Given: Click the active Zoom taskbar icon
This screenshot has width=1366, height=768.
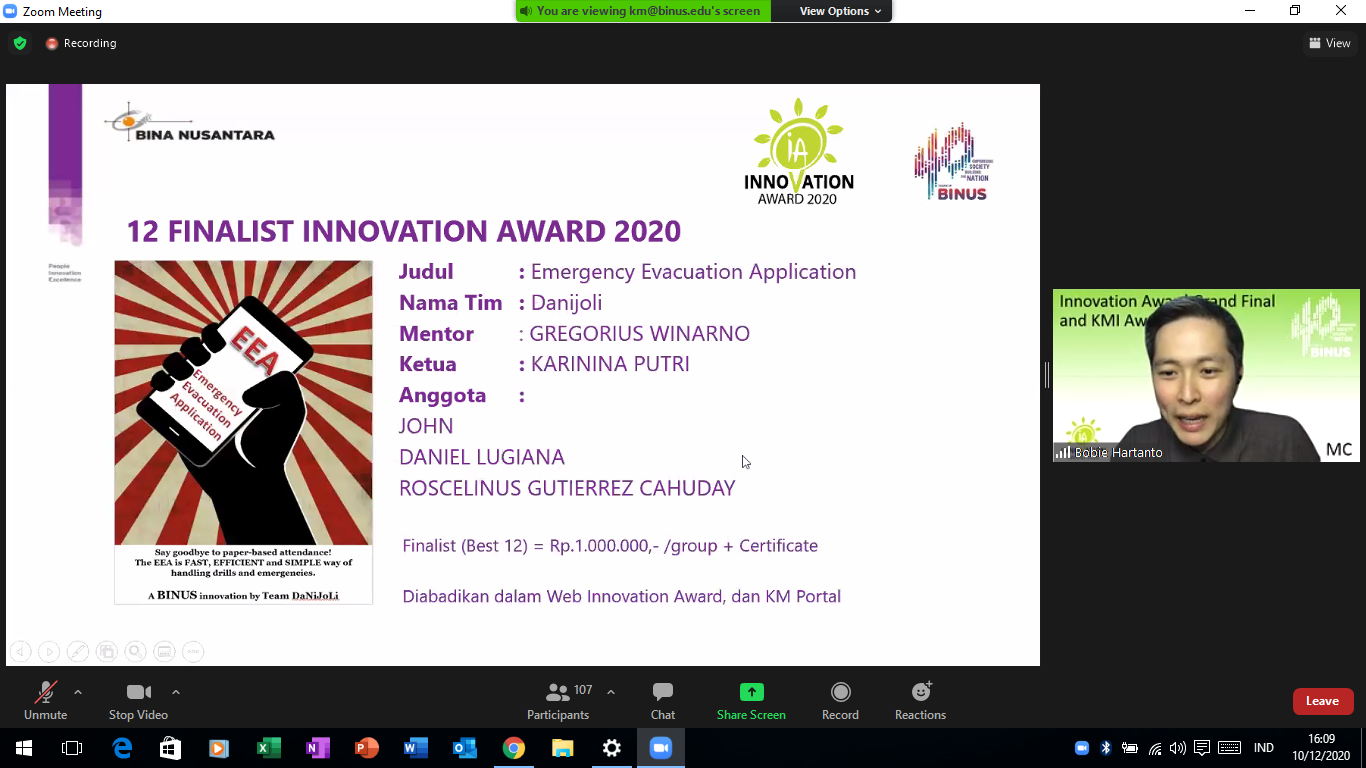Looking at the screenshot, I should point(661,748).
